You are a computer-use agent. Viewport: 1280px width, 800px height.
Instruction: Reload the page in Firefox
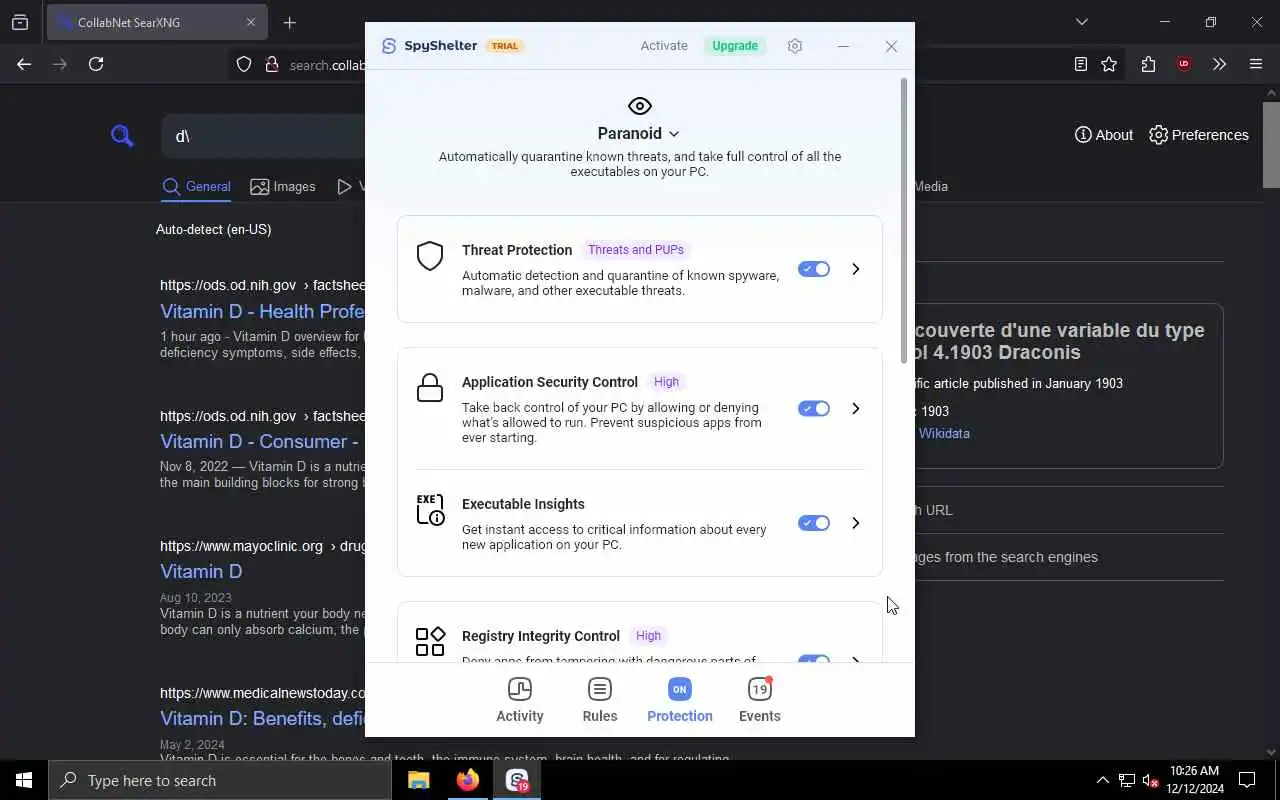pos(96,64)
